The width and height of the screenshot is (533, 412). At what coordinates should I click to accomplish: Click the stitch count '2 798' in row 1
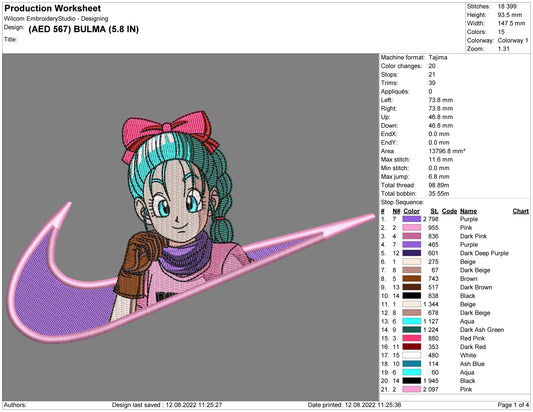coord(431,219)
